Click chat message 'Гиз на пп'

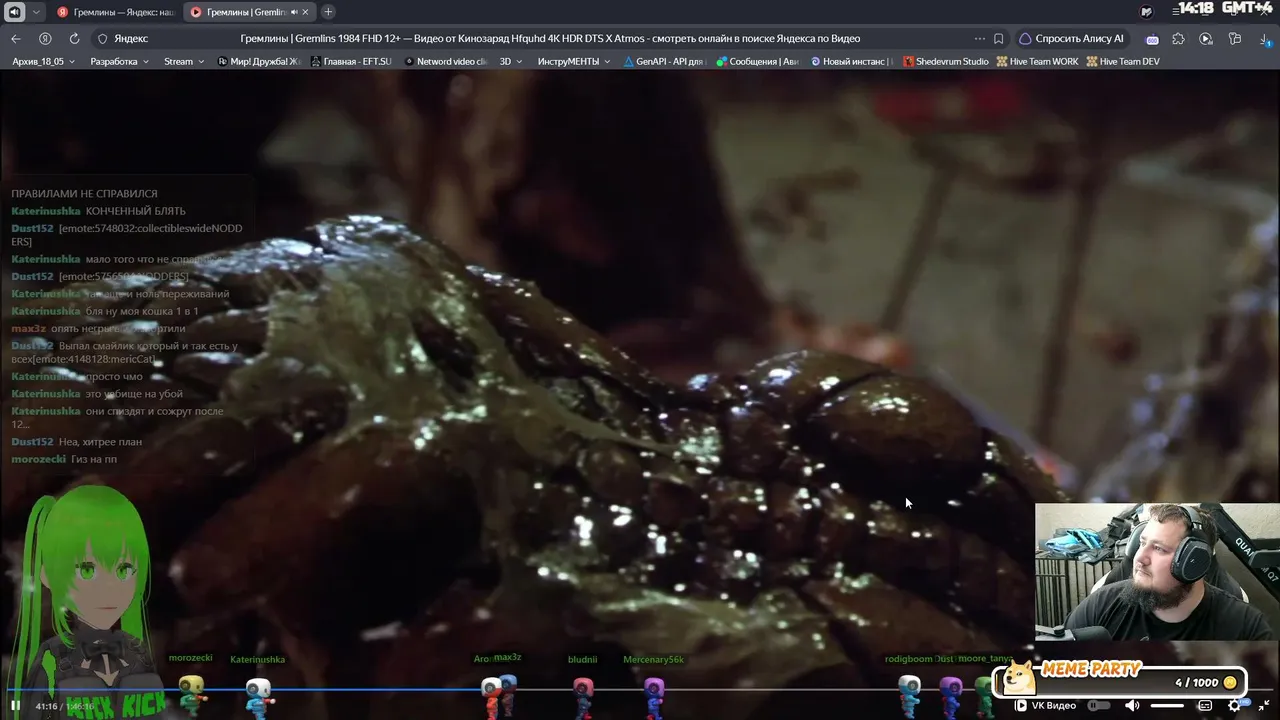(x=94, y=459)
